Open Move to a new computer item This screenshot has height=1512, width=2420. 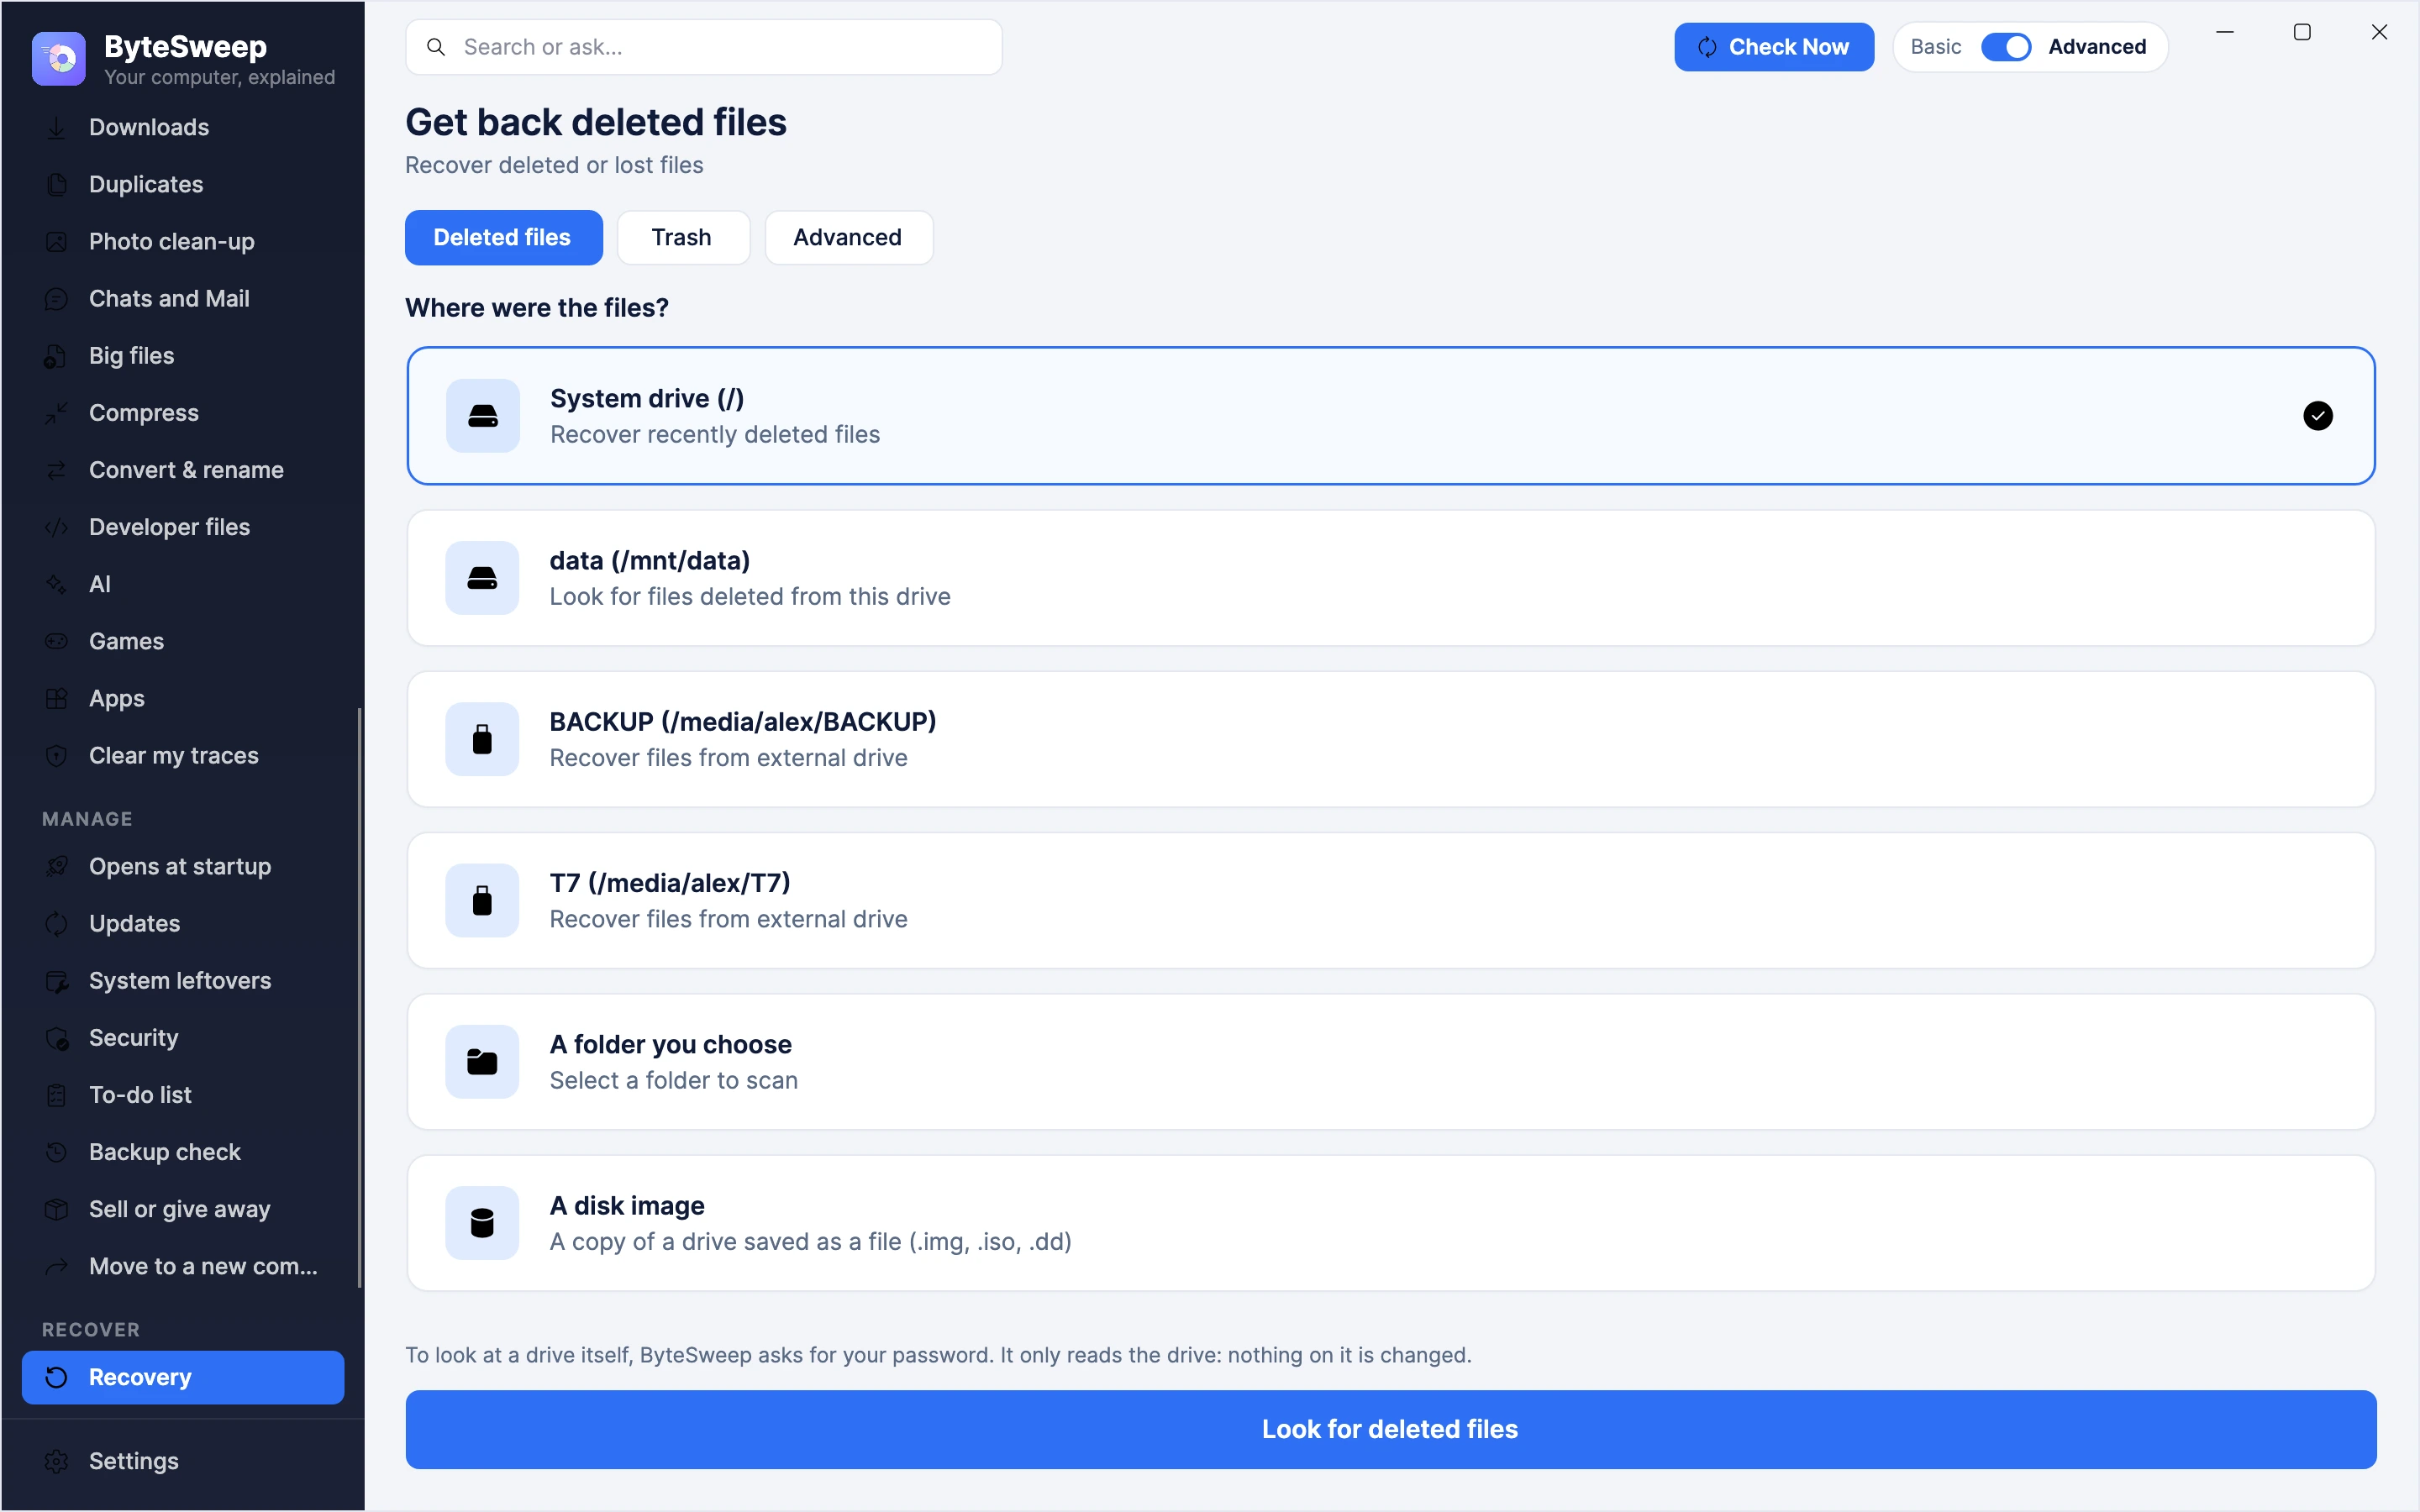pyautogui.click(x=183, y=1266)
